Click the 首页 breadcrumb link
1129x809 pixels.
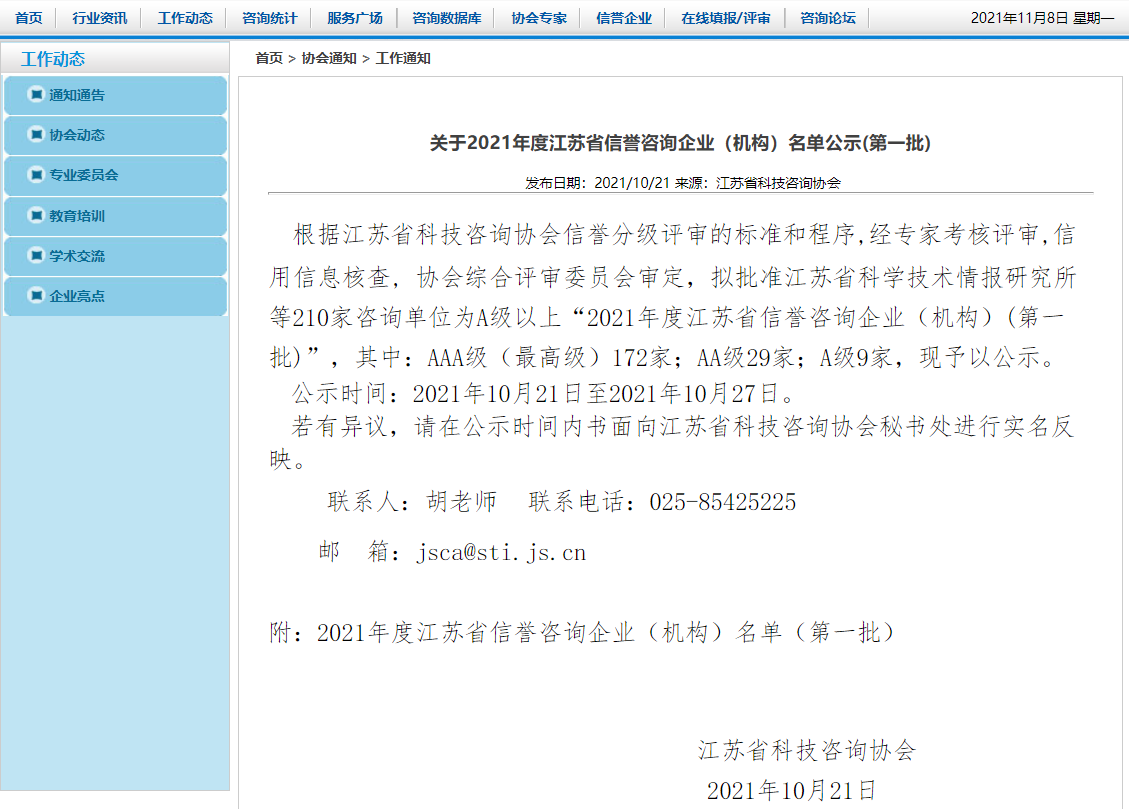click(x=269, y=59)
